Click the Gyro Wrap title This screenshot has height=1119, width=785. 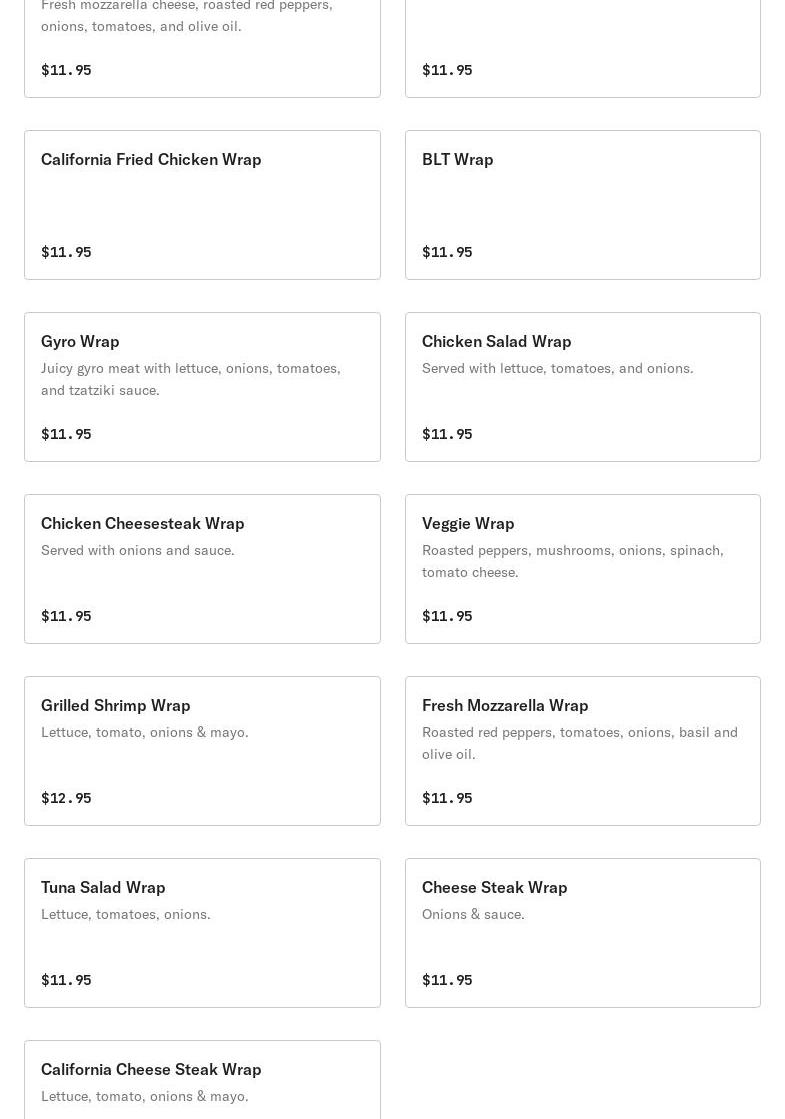tap(80, 342)
